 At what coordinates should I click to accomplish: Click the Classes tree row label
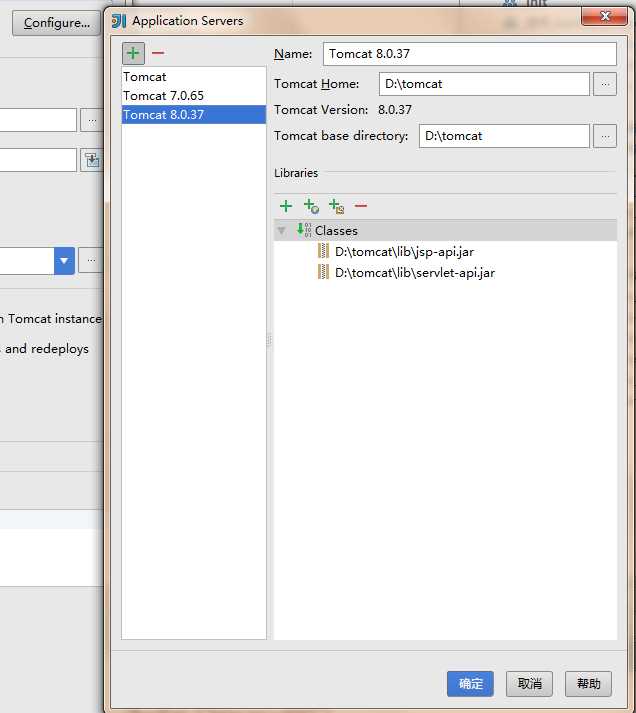pos(336,231)
